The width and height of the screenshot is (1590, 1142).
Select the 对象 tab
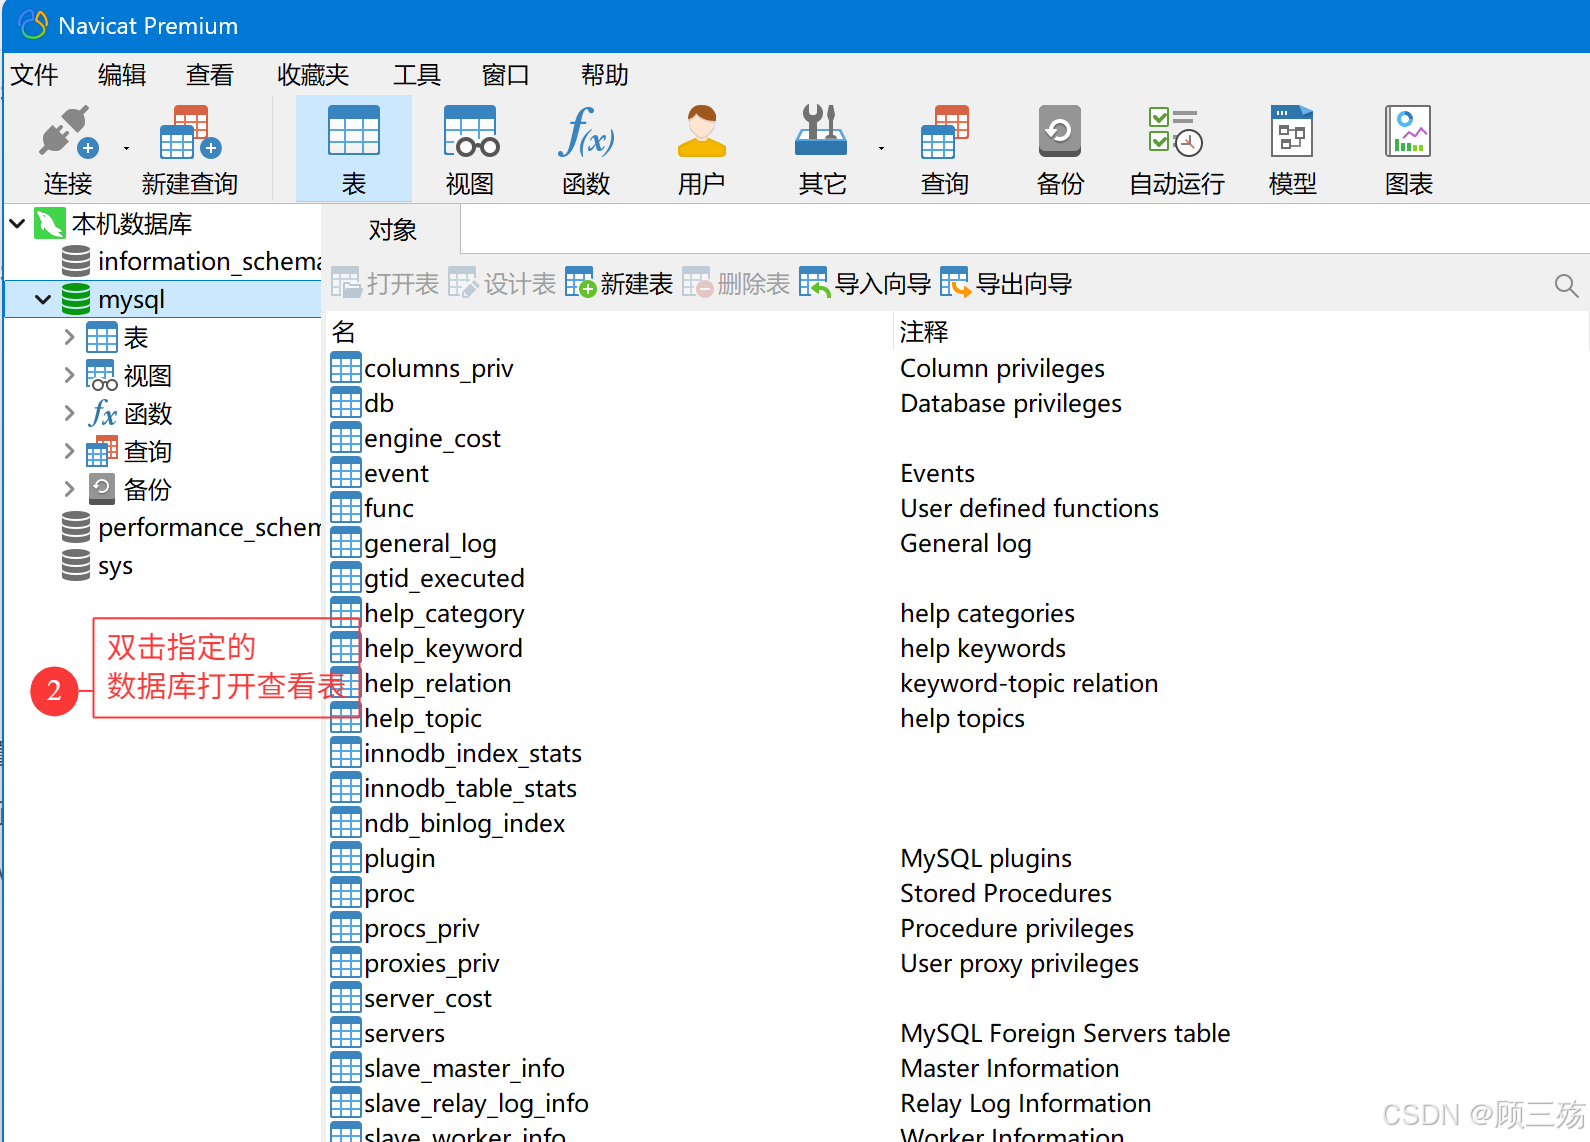point(392,230)
